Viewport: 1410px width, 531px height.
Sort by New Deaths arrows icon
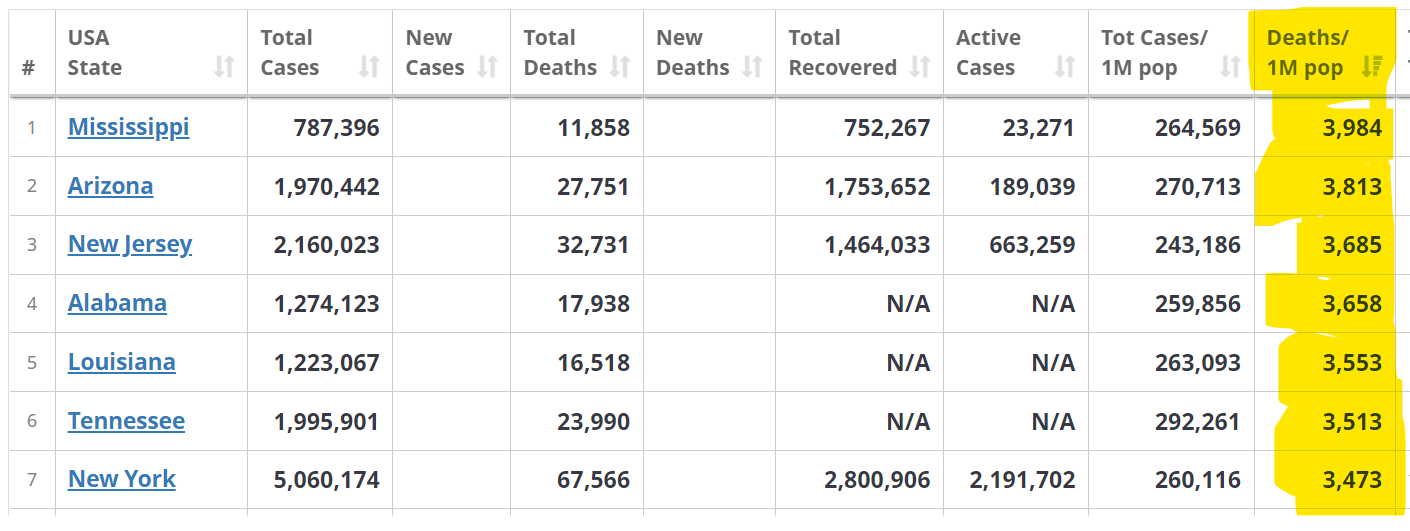pyautogui.click(x=752, y=67)
